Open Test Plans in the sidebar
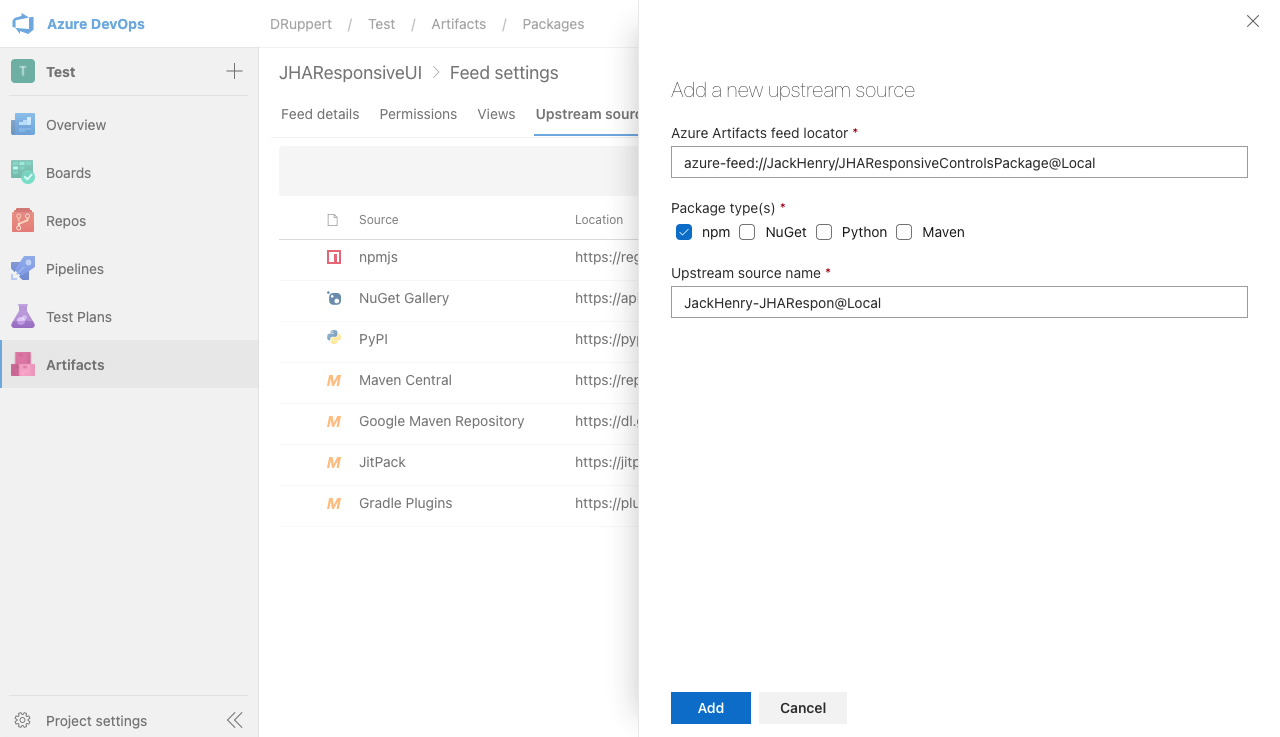Screen dimensions: 1280x737 pyautogui.click(x=78, y=317)
